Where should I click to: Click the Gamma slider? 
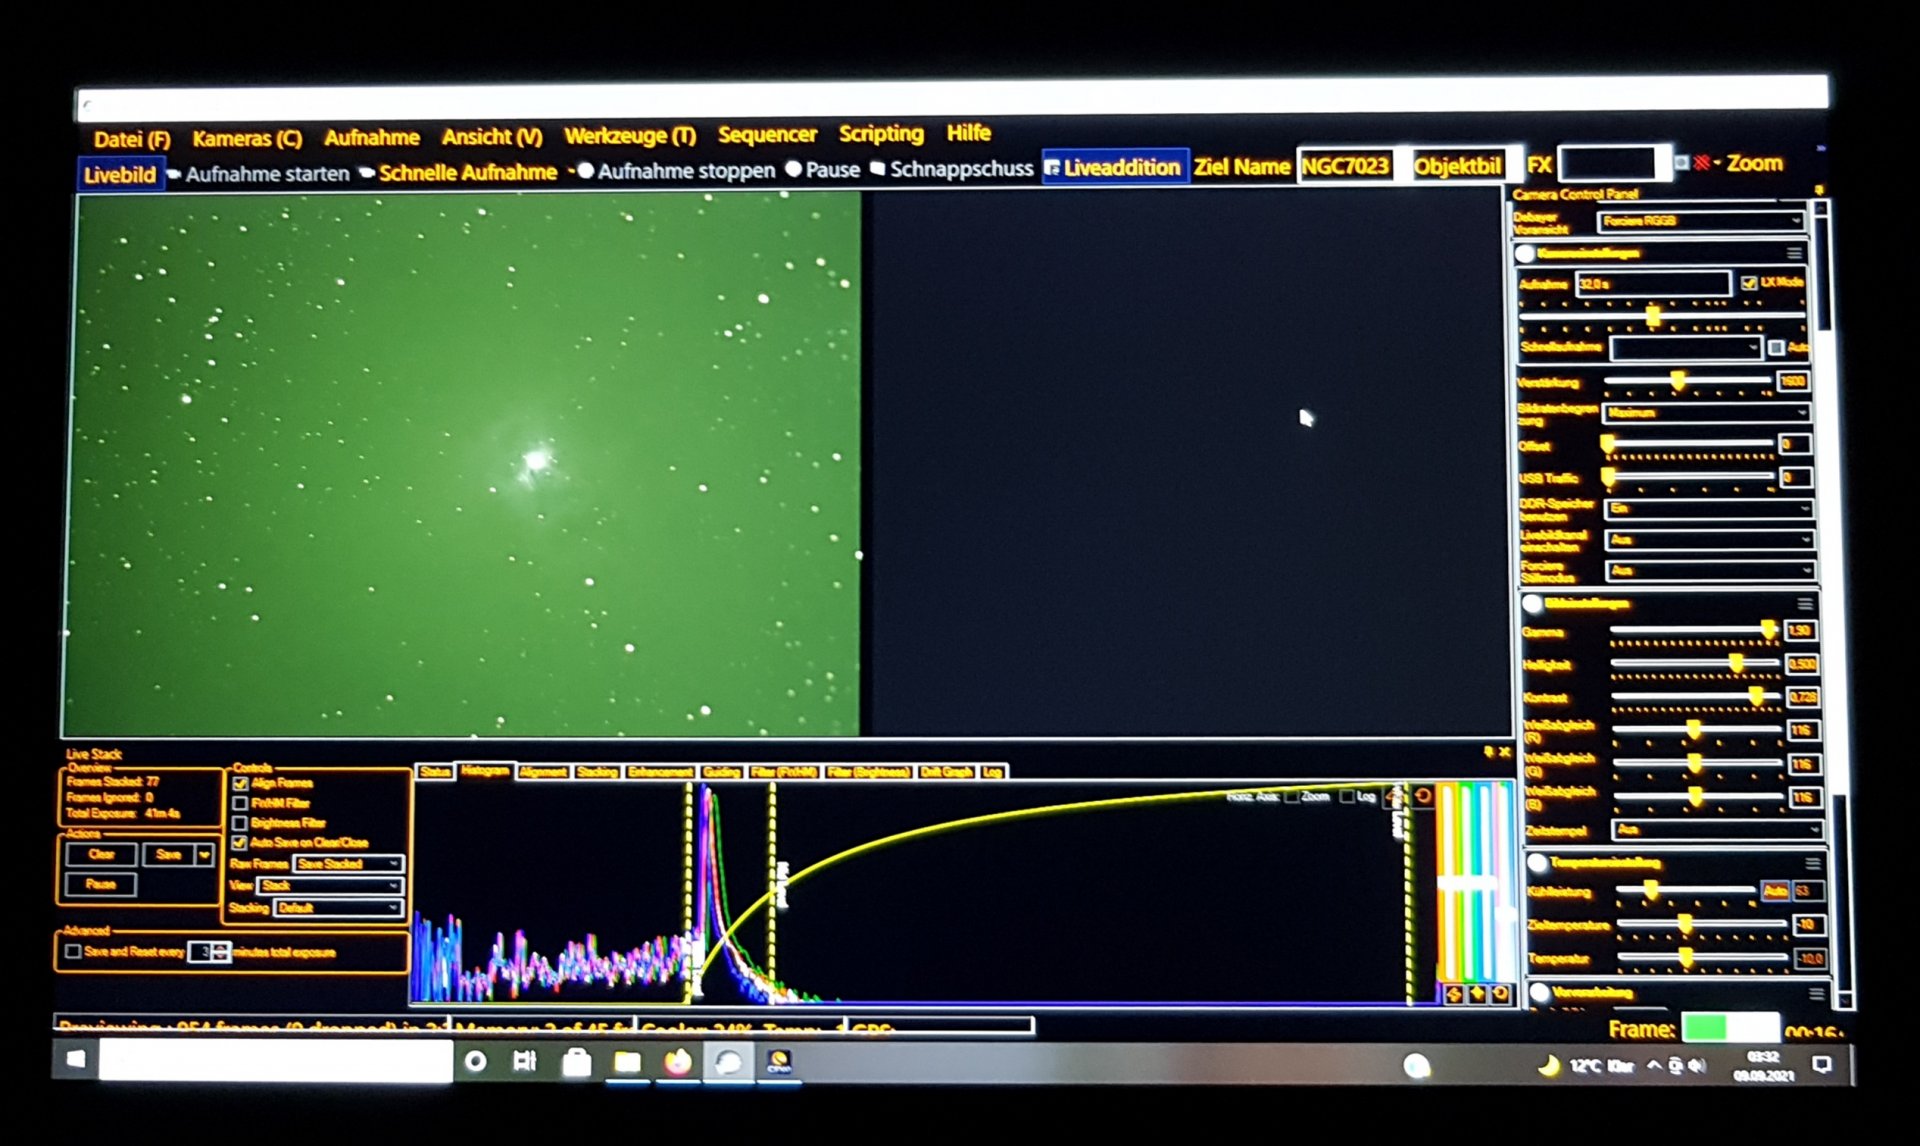1694,631
